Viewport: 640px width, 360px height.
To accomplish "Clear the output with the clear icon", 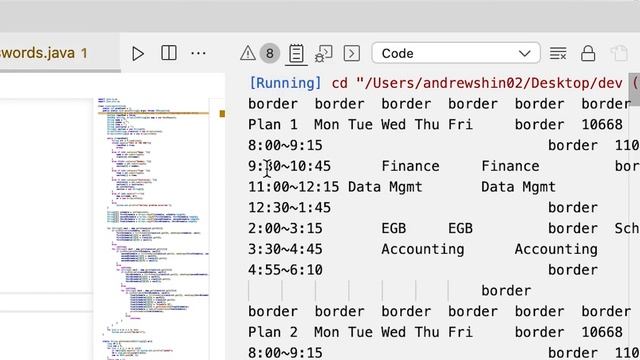I will click(x=558, y=53).
